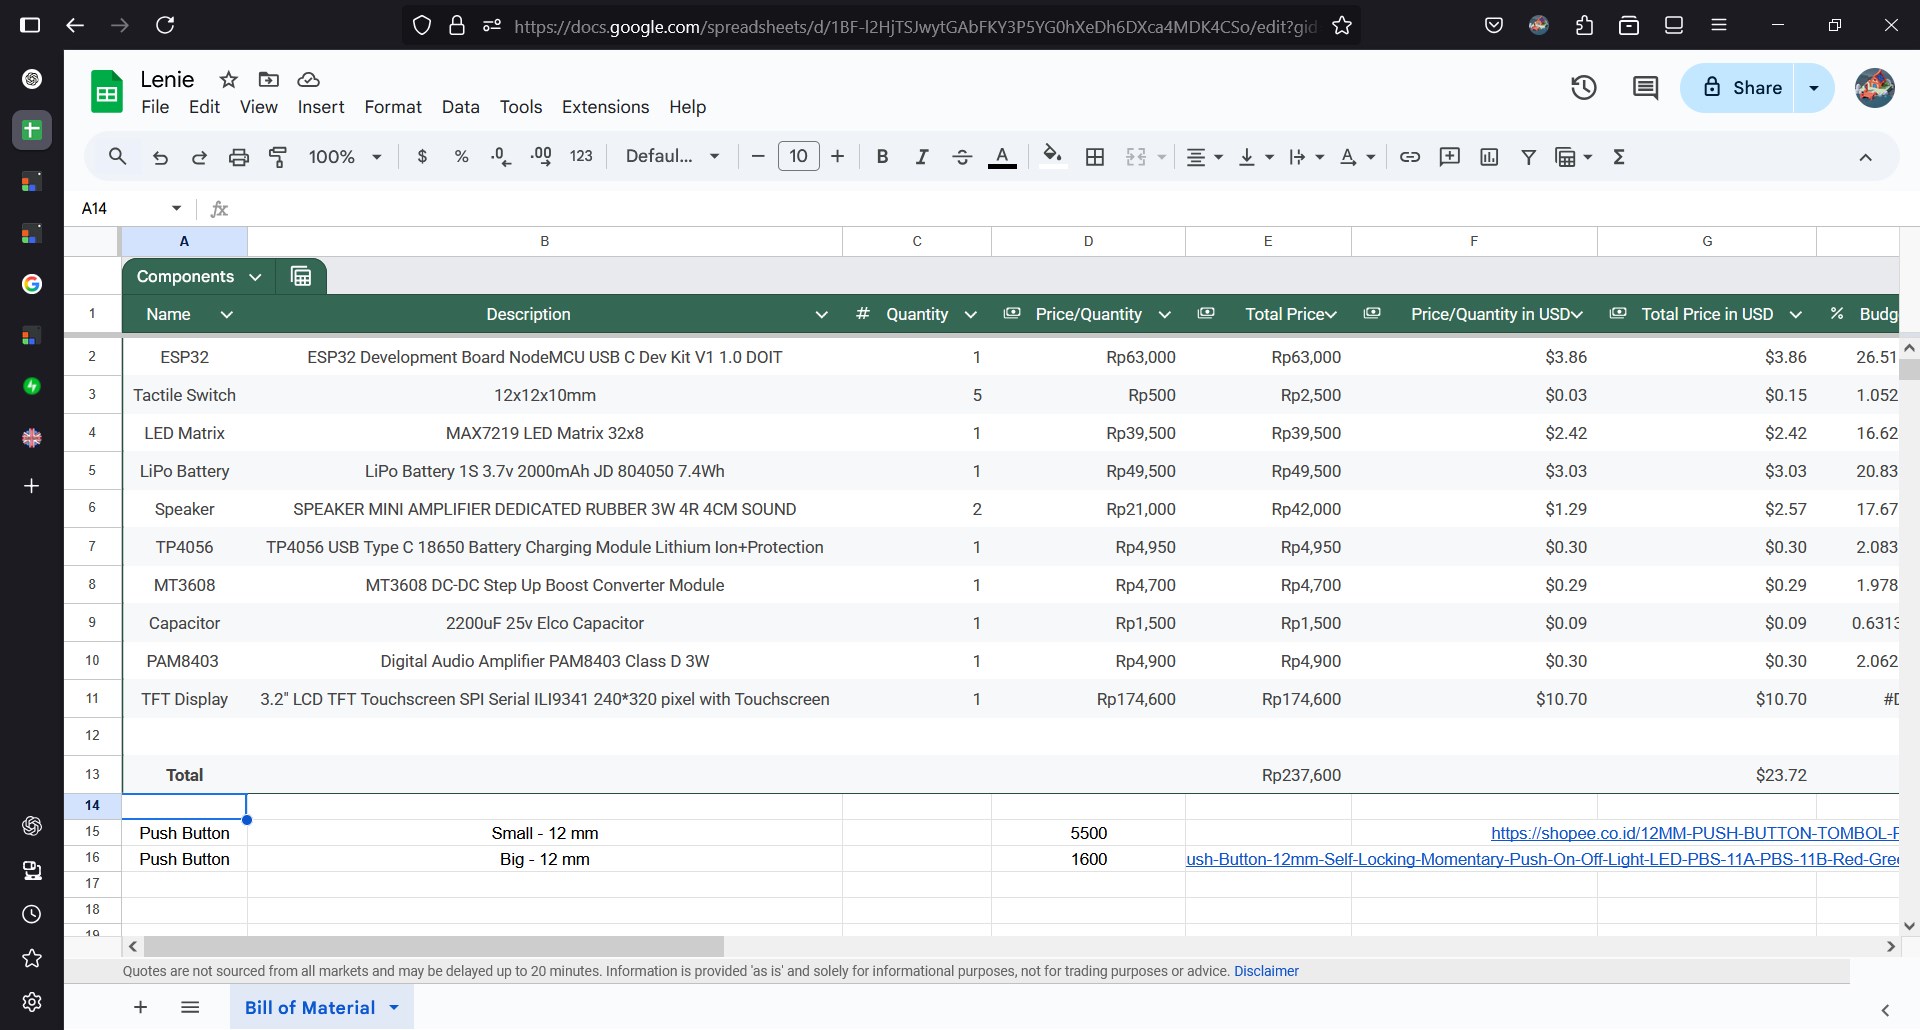Hide the menus with the collapse chevron
Image resolution: width=1920 pixels, height=1030 pixels.
coord(1865,157)
